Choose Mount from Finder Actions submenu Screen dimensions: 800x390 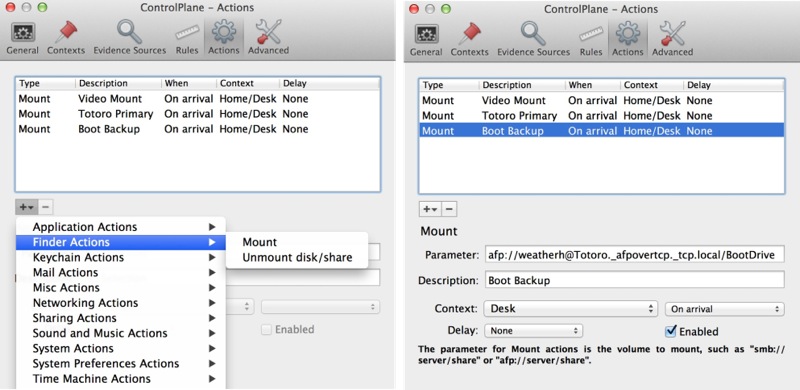(296, 242)
